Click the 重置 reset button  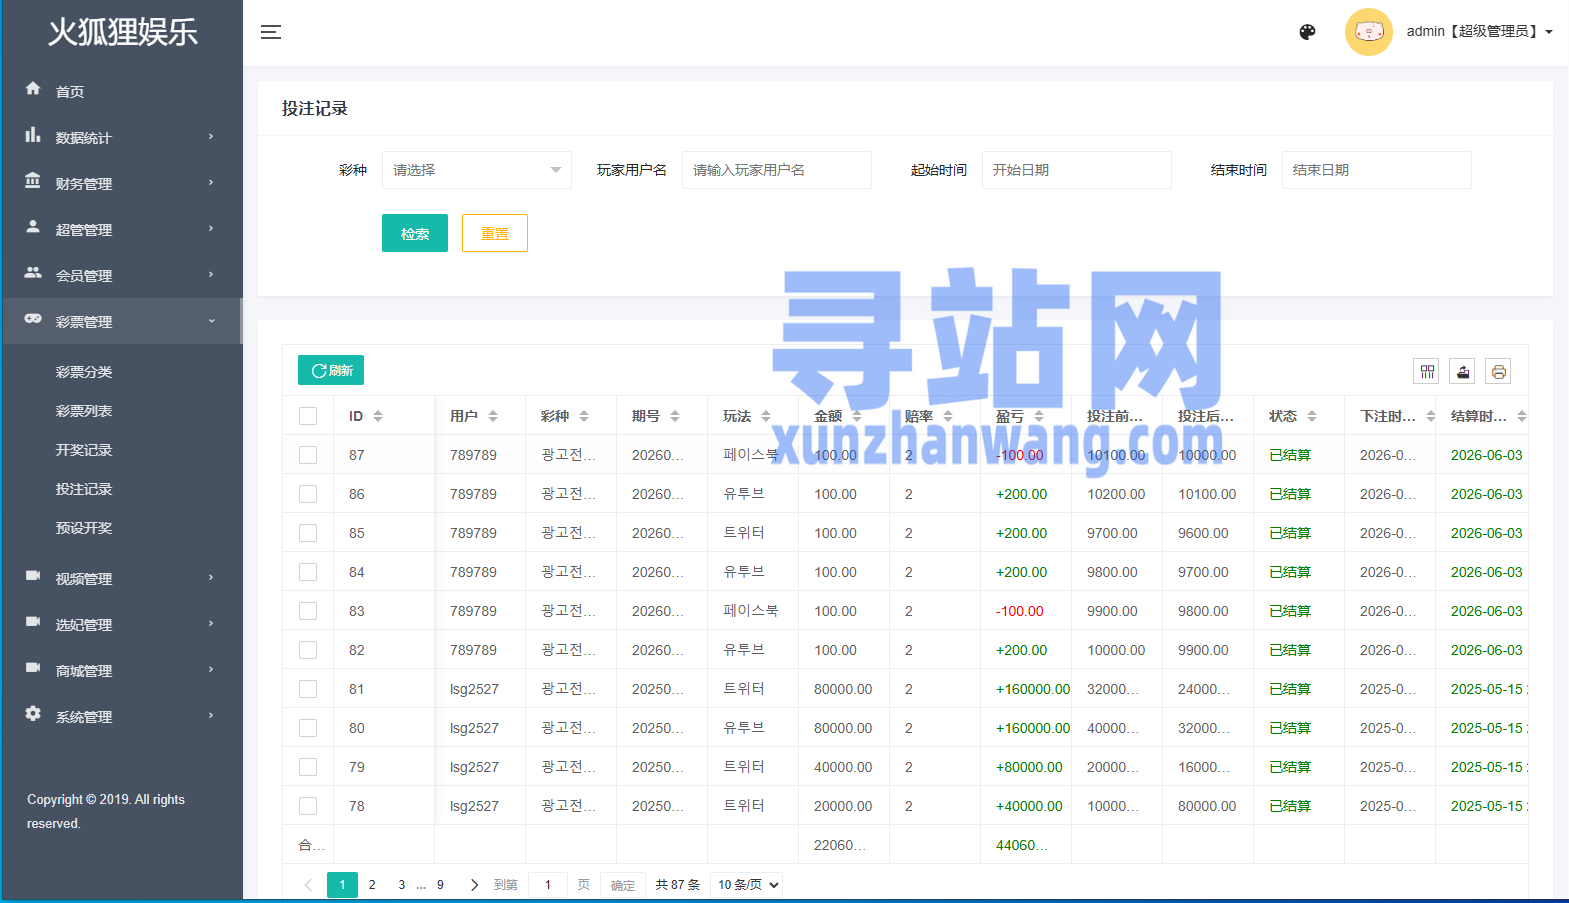tap(495, 233)
